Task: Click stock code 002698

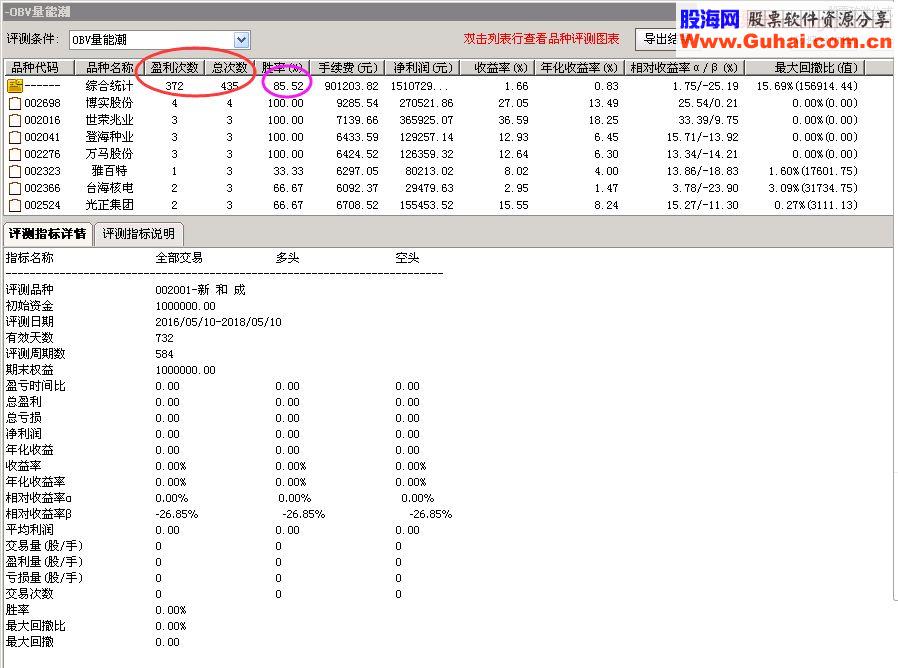Action: 42,104
